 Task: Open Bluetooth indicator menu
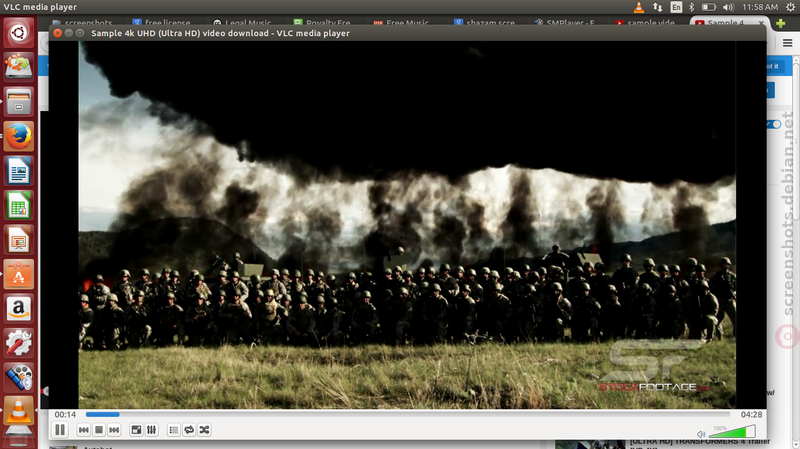691,7
